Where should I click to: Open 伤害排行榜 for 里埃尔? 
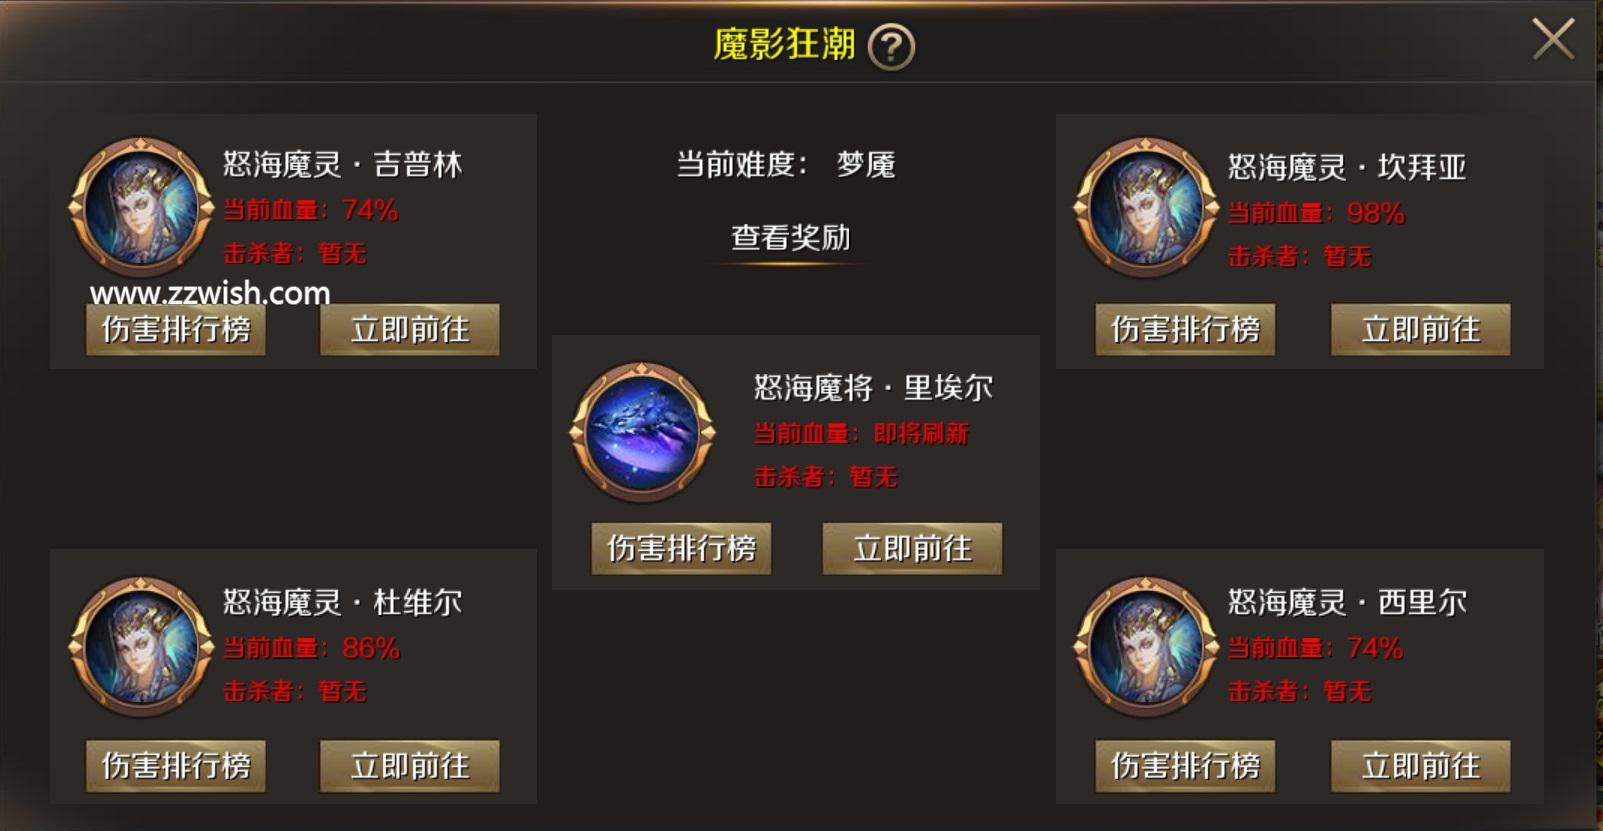681,548
